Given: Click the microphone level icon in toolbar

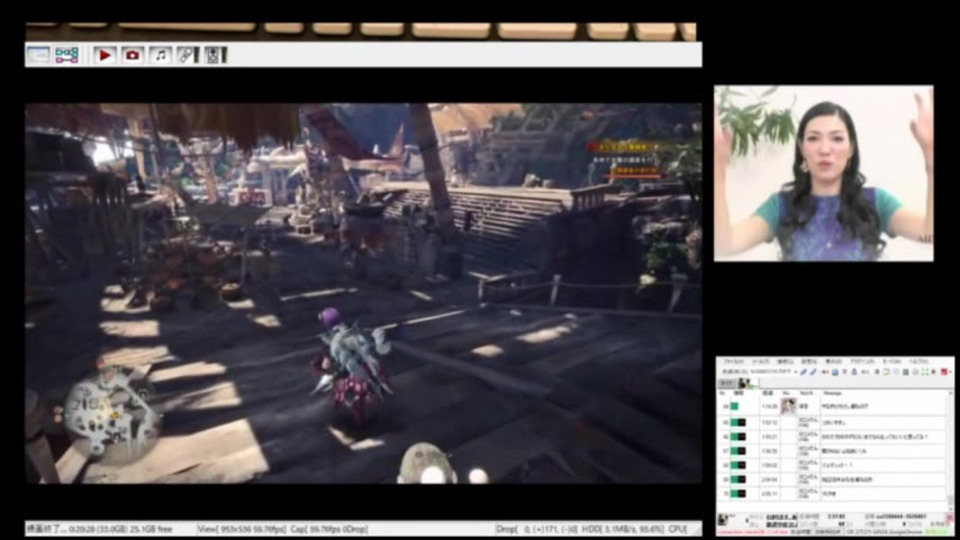Looking at the screenshot, I should [x=188, y=55].
